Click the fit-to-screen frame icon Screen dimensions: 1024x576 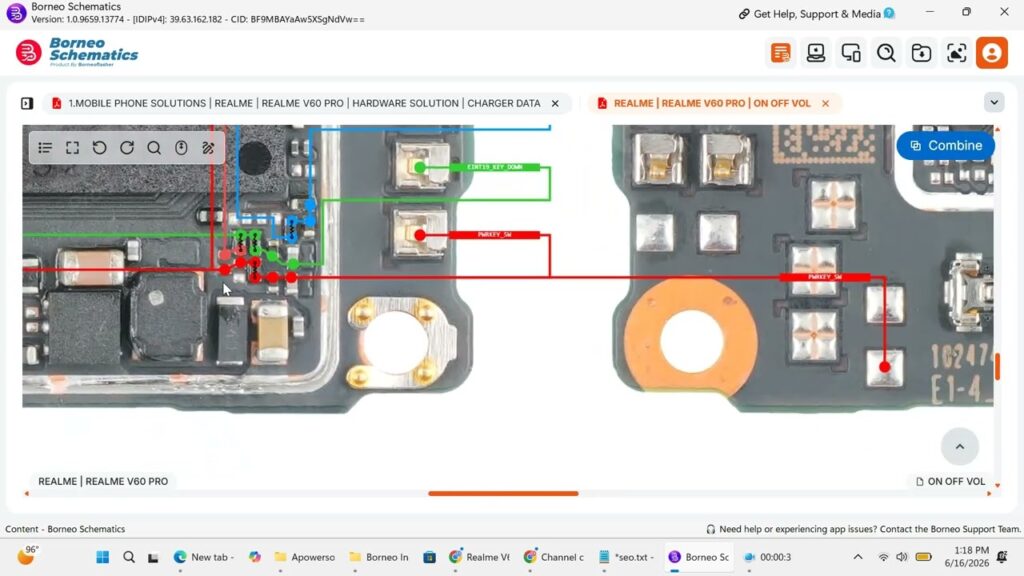pos(72,148)
